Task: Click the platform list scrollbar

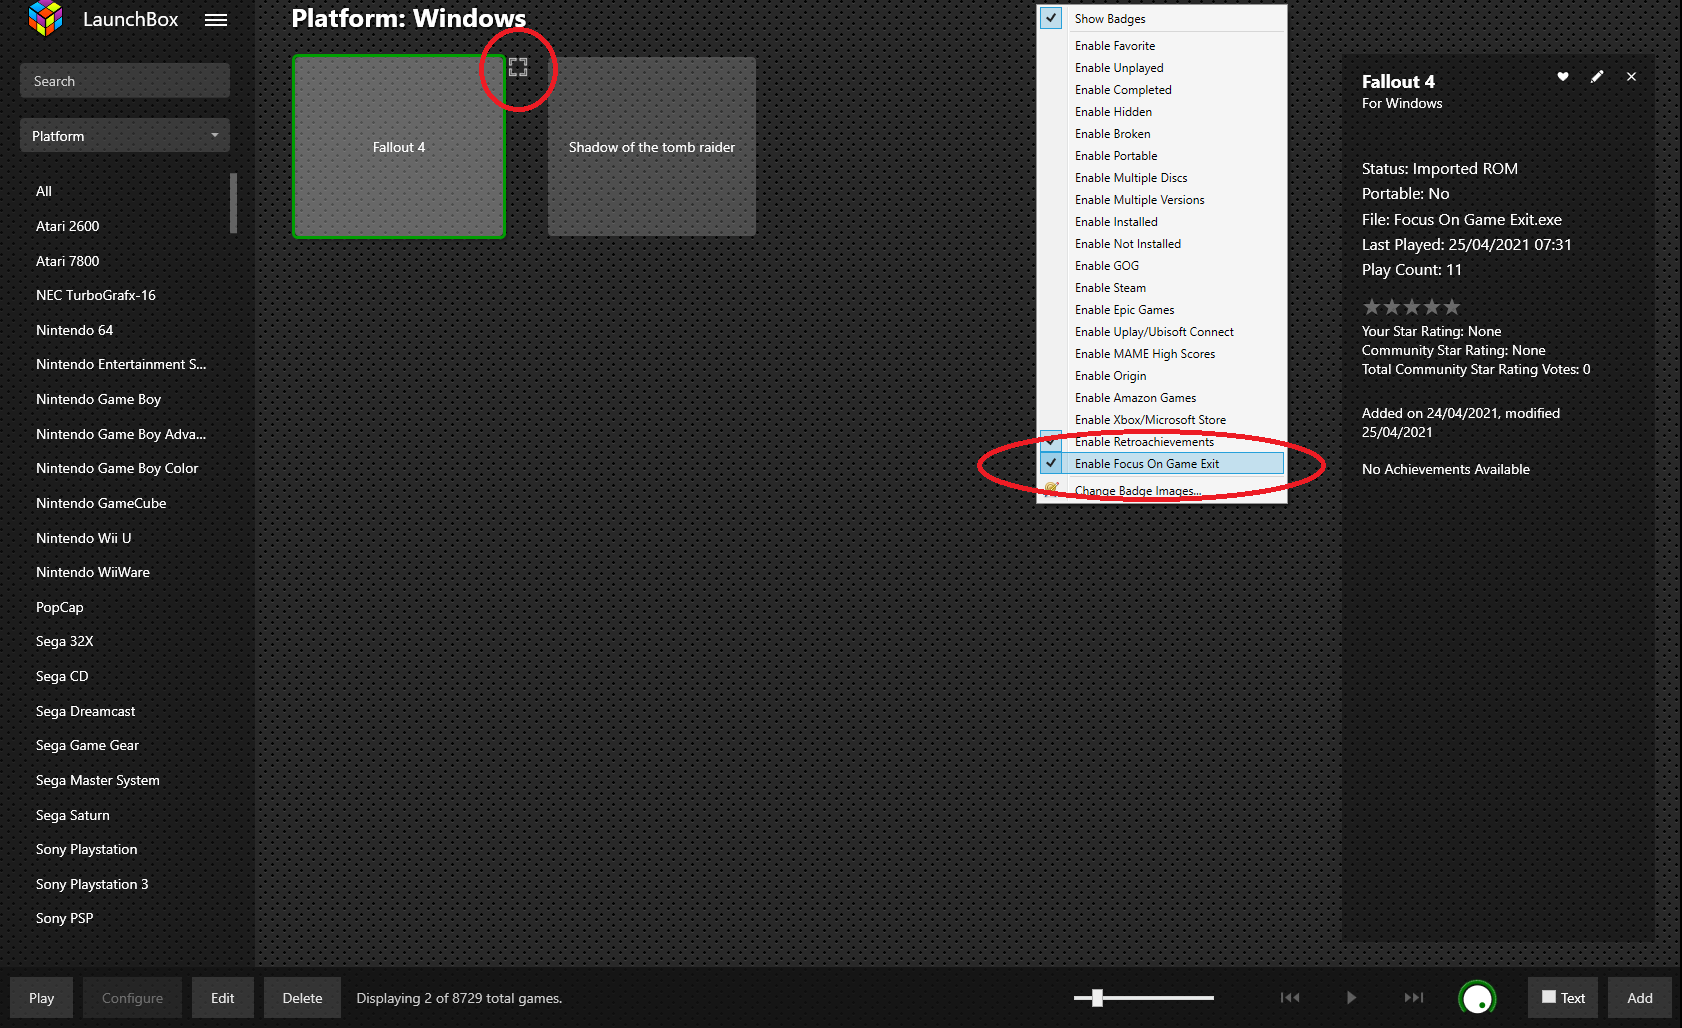Action: (233, 203)
